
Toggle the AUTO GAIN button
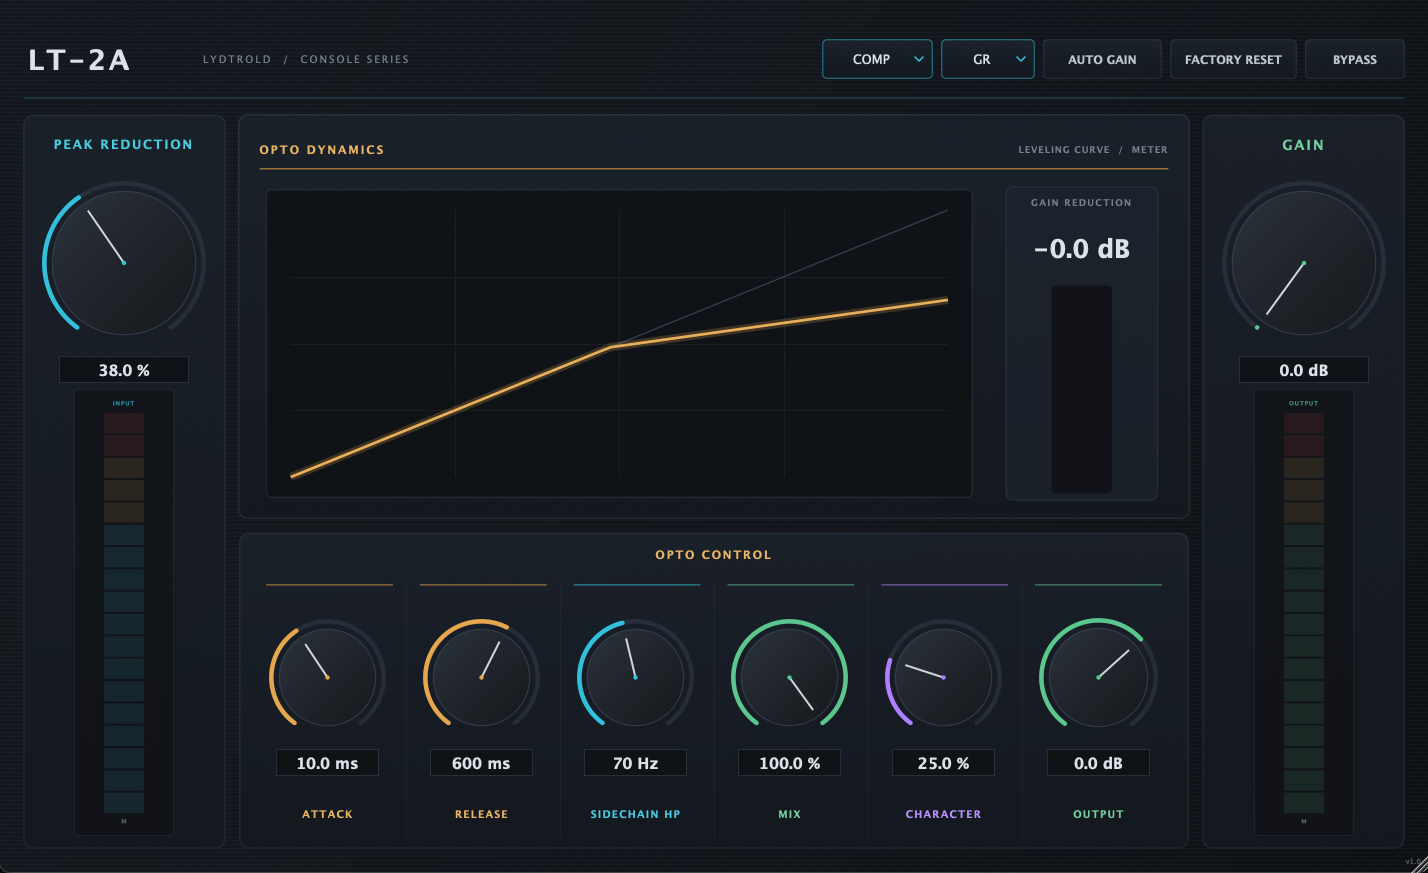tap(1102, 59)
